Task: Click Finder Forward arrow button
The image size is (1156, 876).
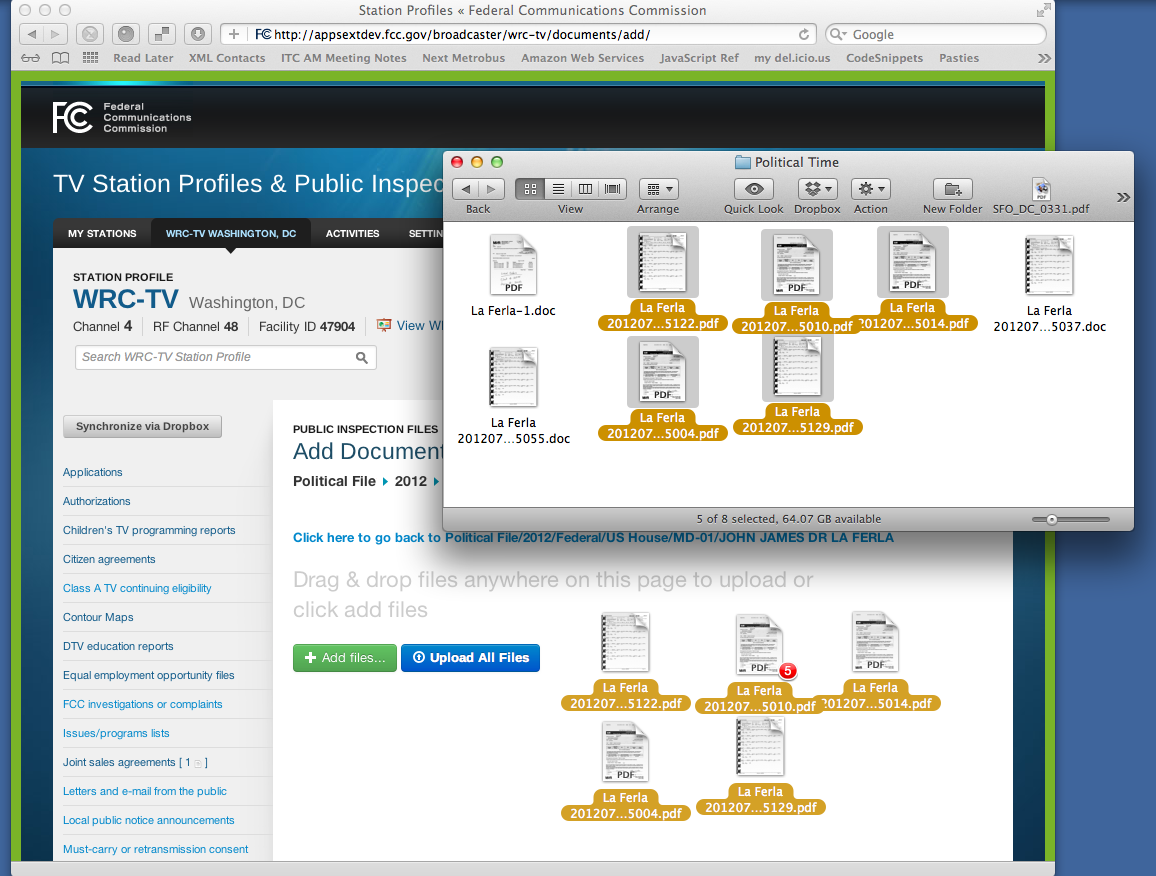Action: tap(491, 190)
